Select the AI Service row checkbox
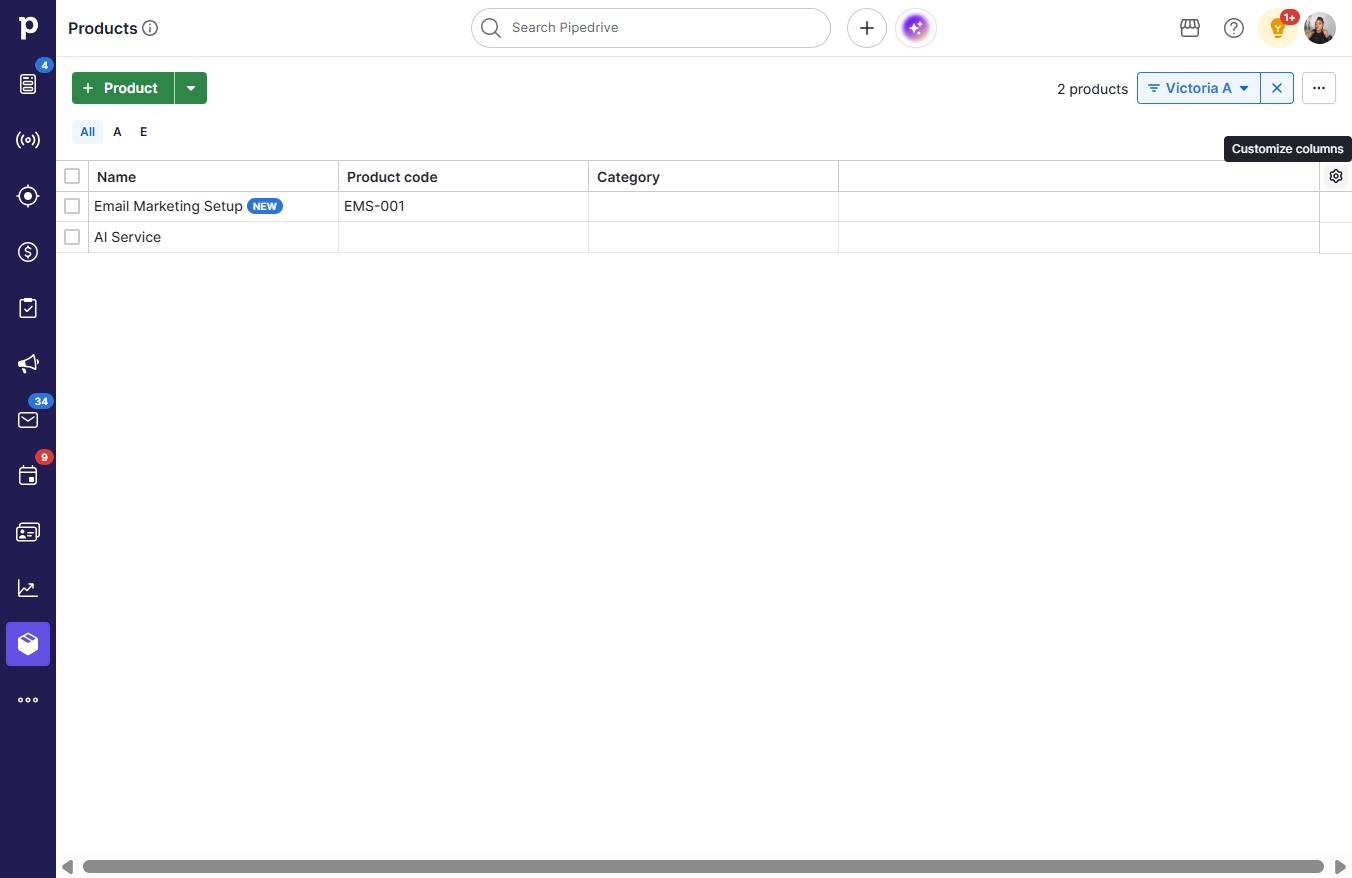The height and width of the screenshot is (878, 1352). 72,237
